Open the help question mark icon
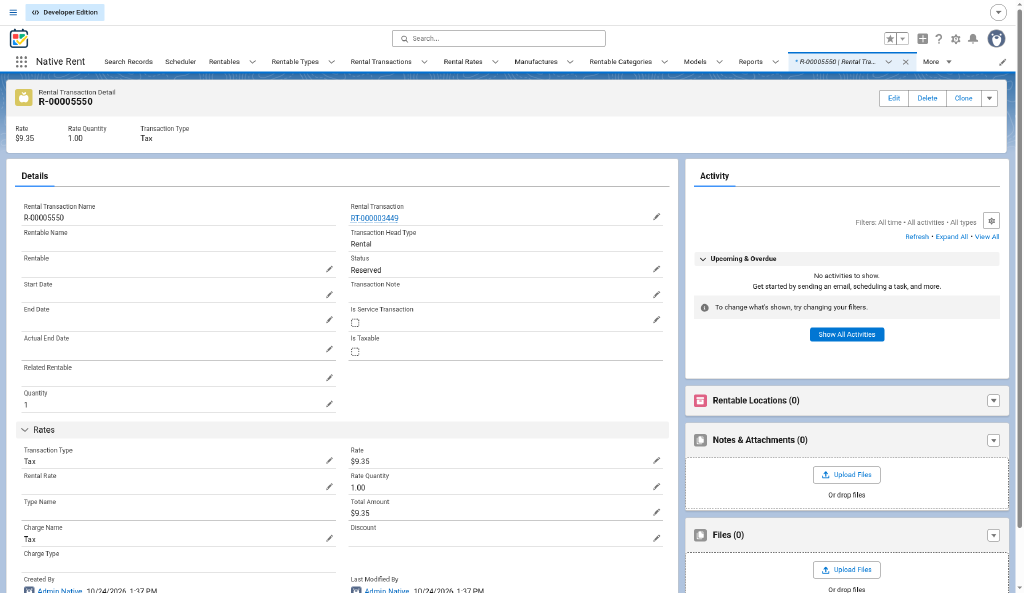The image size is (1024, 593). [x=938, y=39]
